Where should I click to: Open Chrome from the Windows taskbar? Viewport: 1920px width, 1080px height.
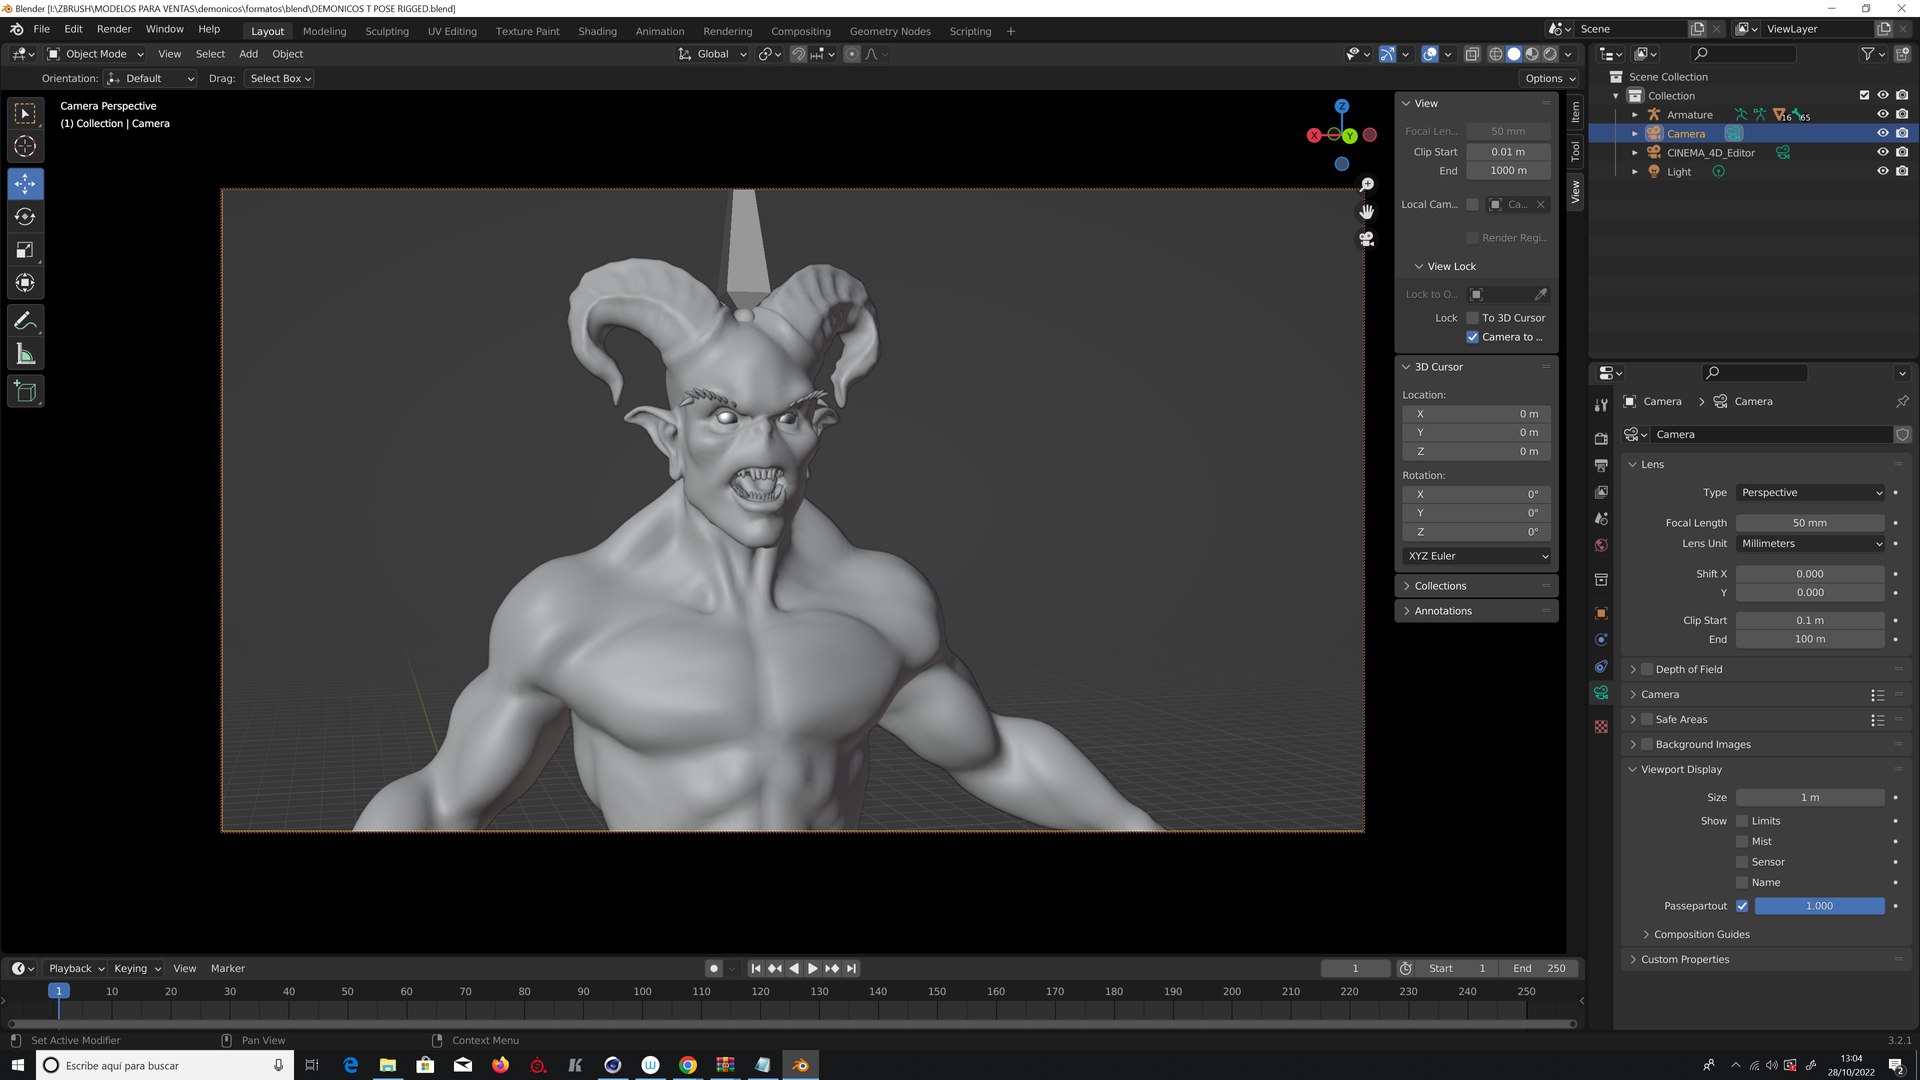point(688,1065)
